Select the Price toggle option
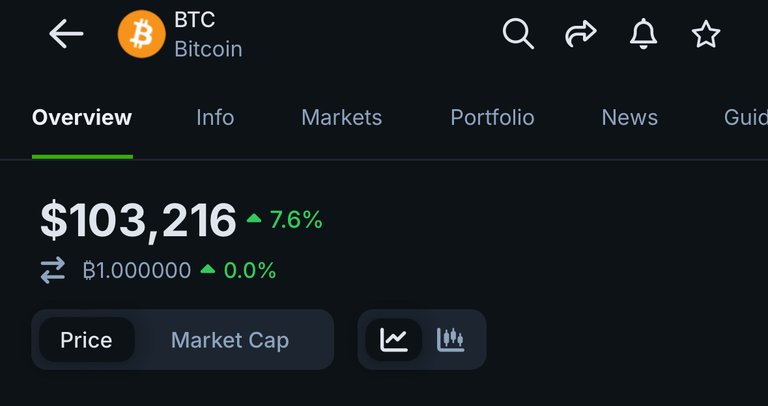 (86, 340)
